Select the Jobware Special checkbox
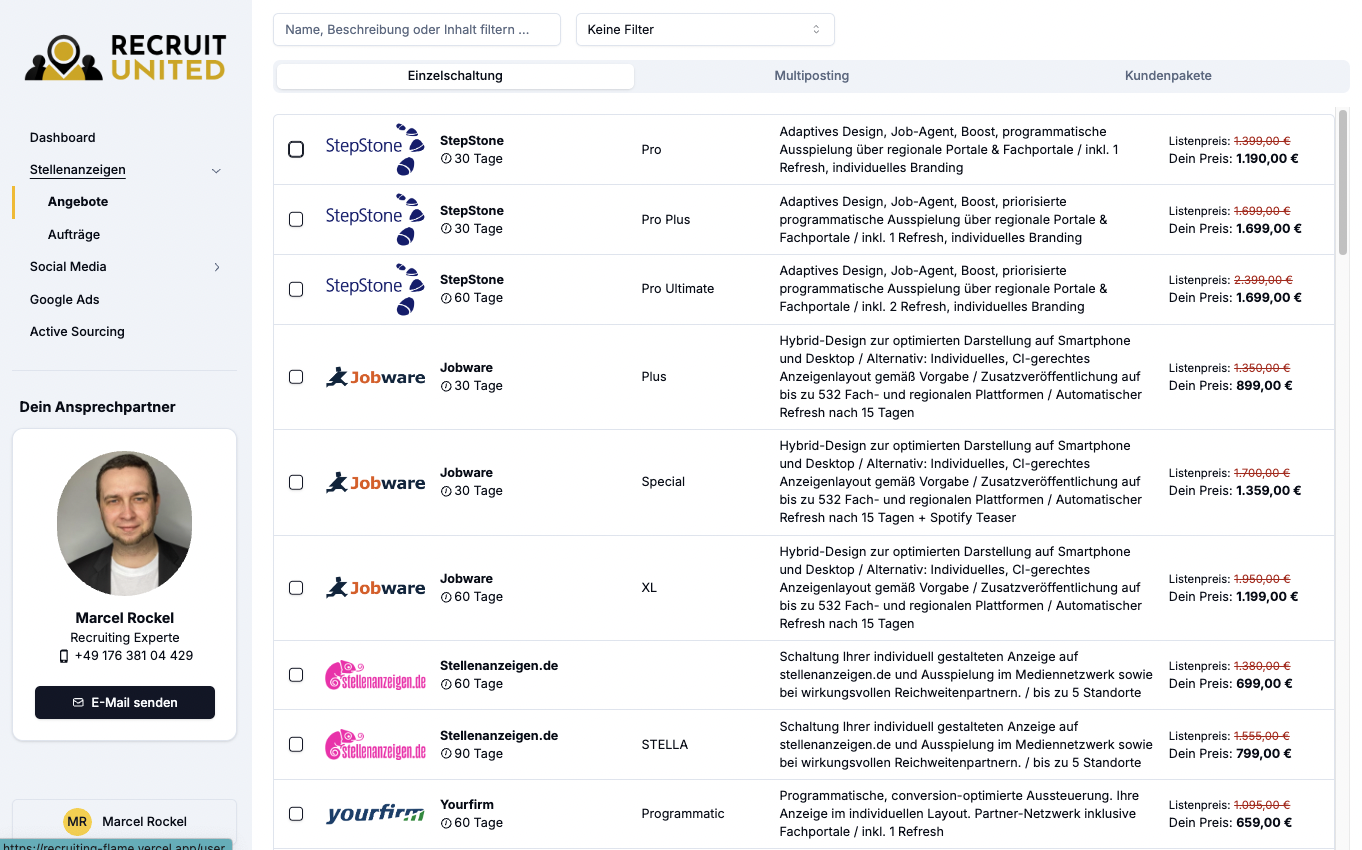This screenshot has width=1362, height=850. coord(296,482)
